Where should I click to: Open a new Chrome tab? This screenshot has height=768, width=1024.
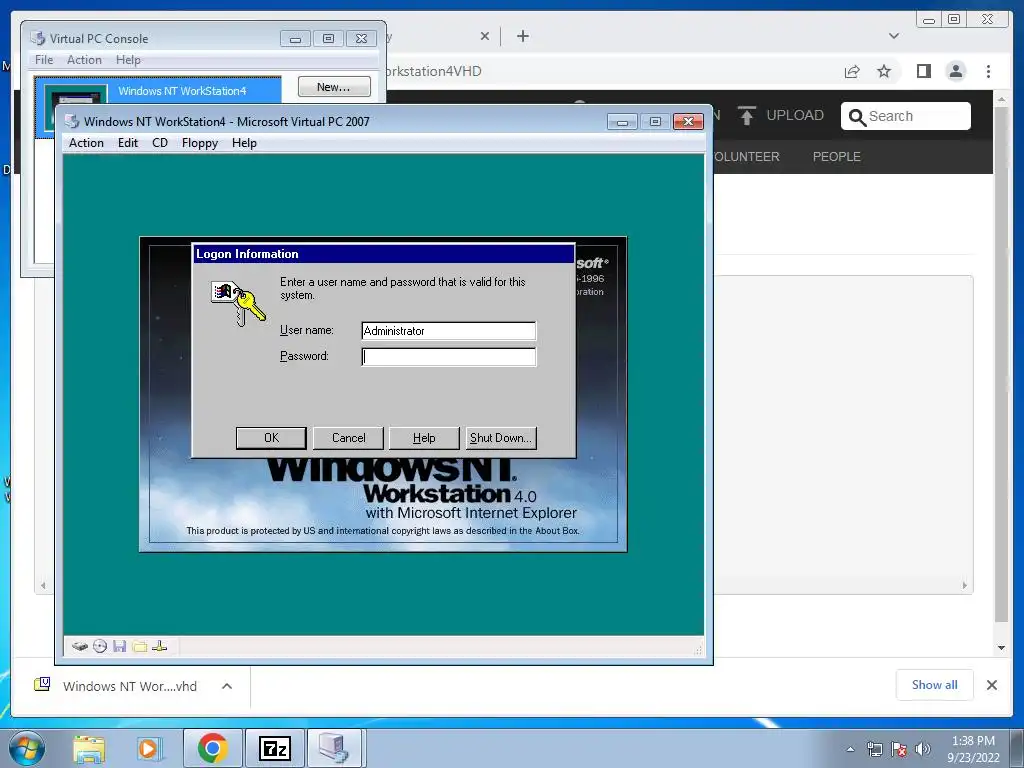(x=522, y=36)
